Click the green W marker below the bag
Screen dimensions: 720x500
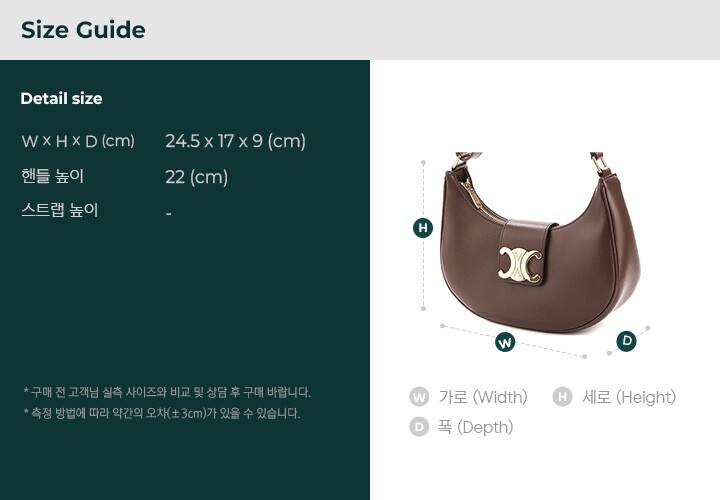click(x=505, y=343)
